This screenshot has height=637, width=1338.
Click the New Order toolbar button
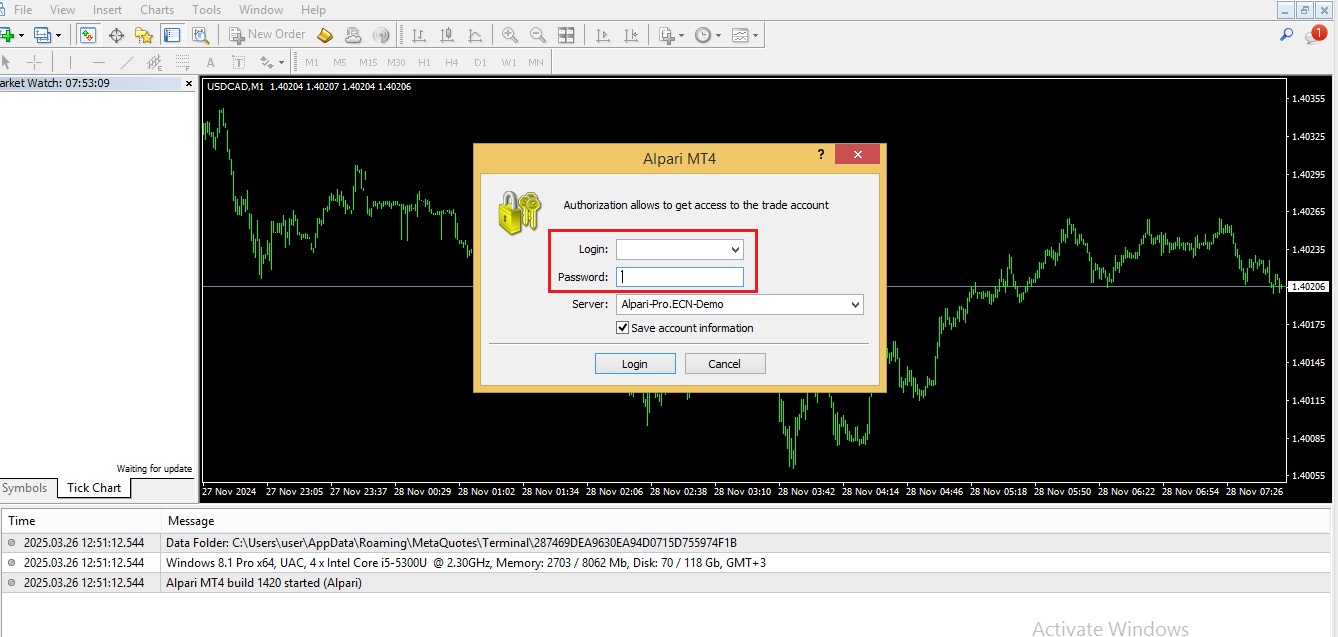coord(267,35)
